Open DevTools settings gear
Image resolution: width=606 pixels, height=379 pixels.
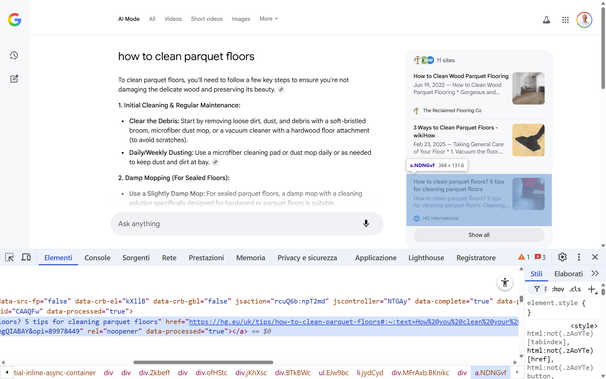[562, 257]
